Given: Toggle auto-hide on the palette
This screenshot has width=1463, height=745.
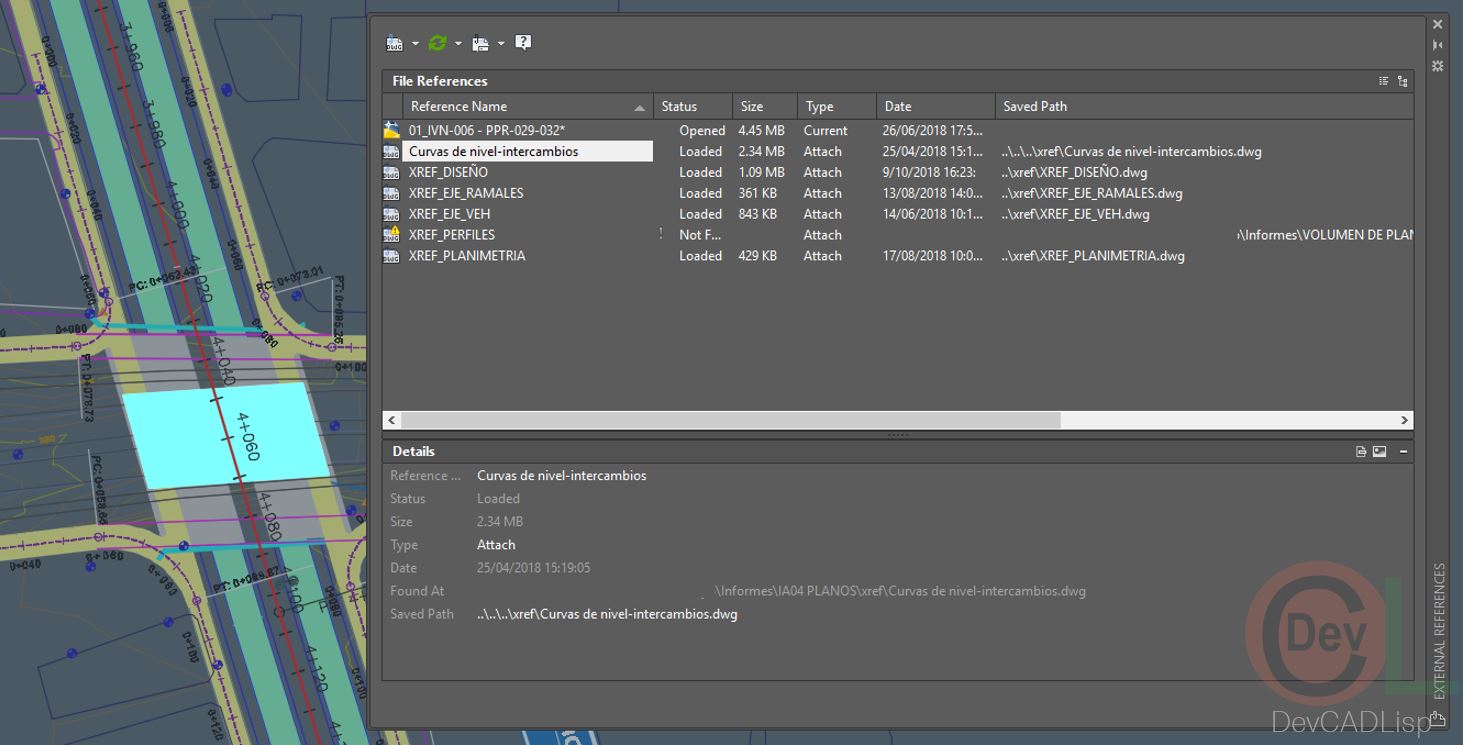Looking at the screenshot, I should (x=1438, y=45).
